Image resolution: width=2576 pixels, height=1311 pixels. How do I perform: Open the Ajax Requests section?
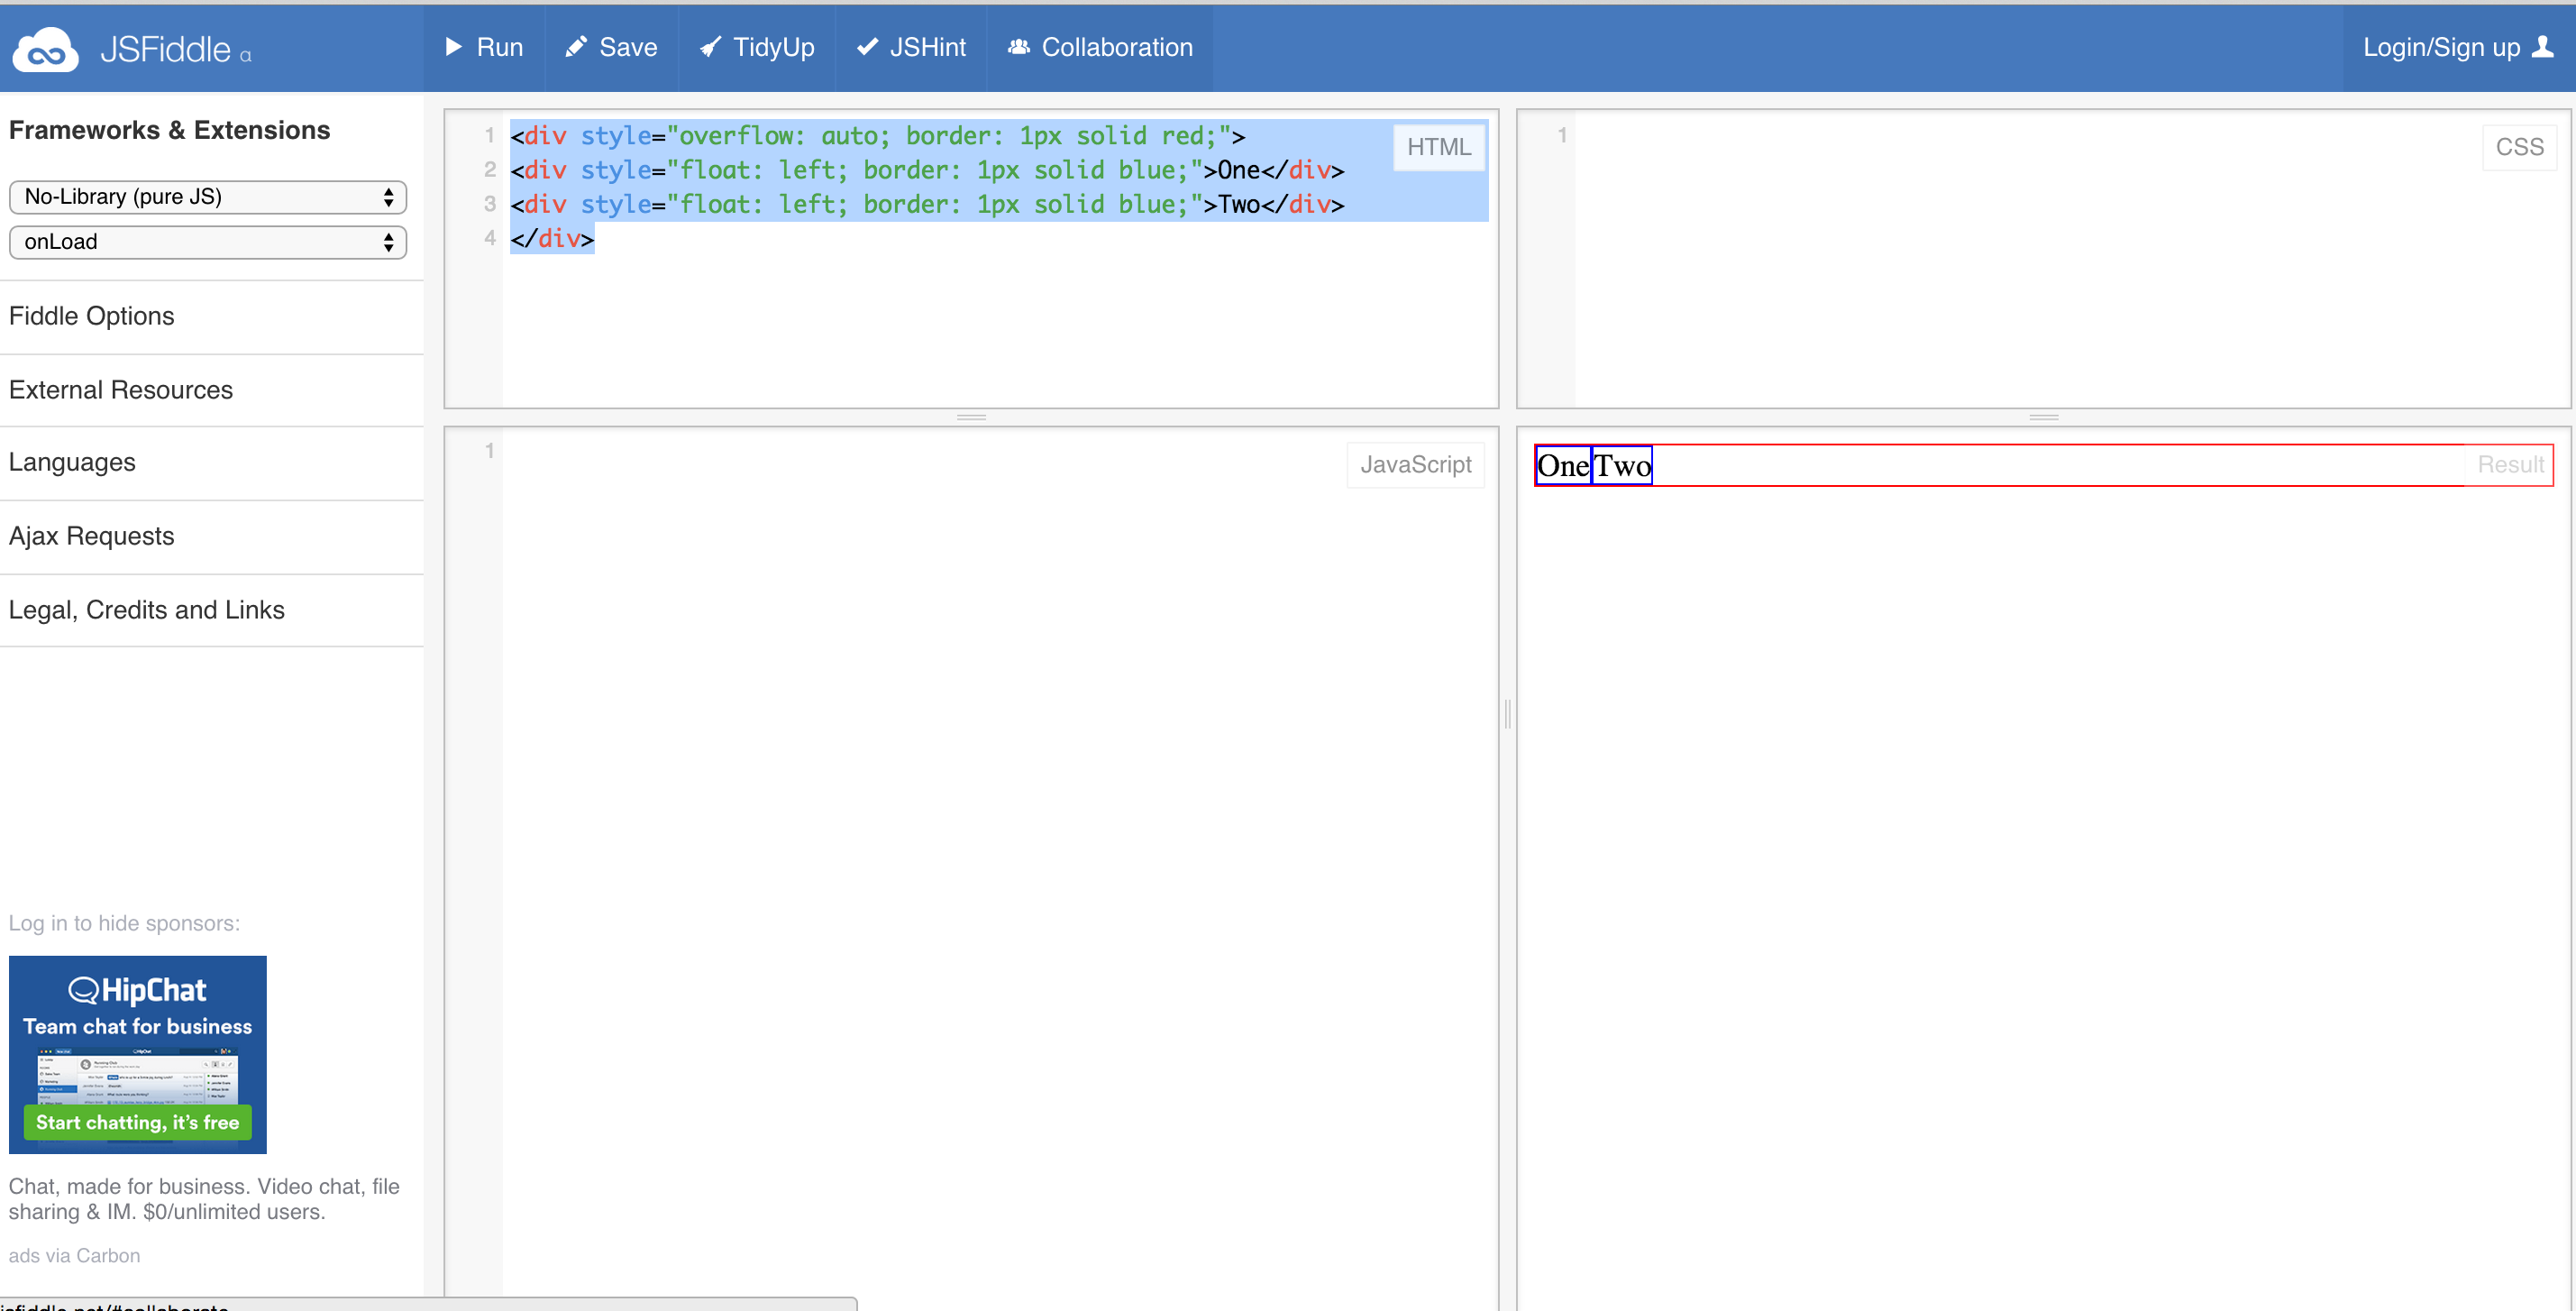pos(92,537)
